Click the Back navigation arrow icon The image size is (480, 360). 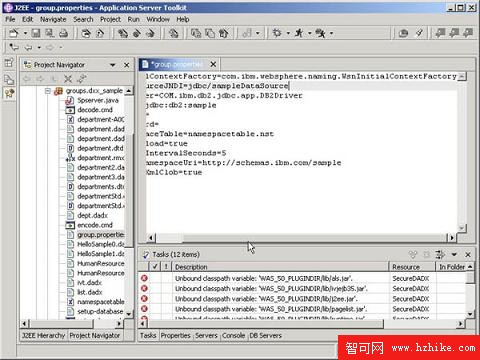(29, 48)
